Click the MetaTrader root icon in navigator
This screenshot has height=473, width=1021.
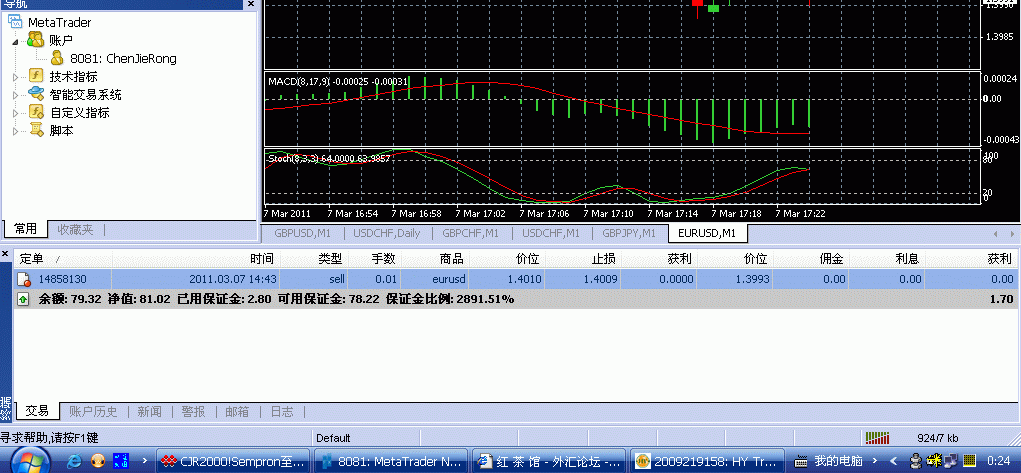tap(17, 21)
